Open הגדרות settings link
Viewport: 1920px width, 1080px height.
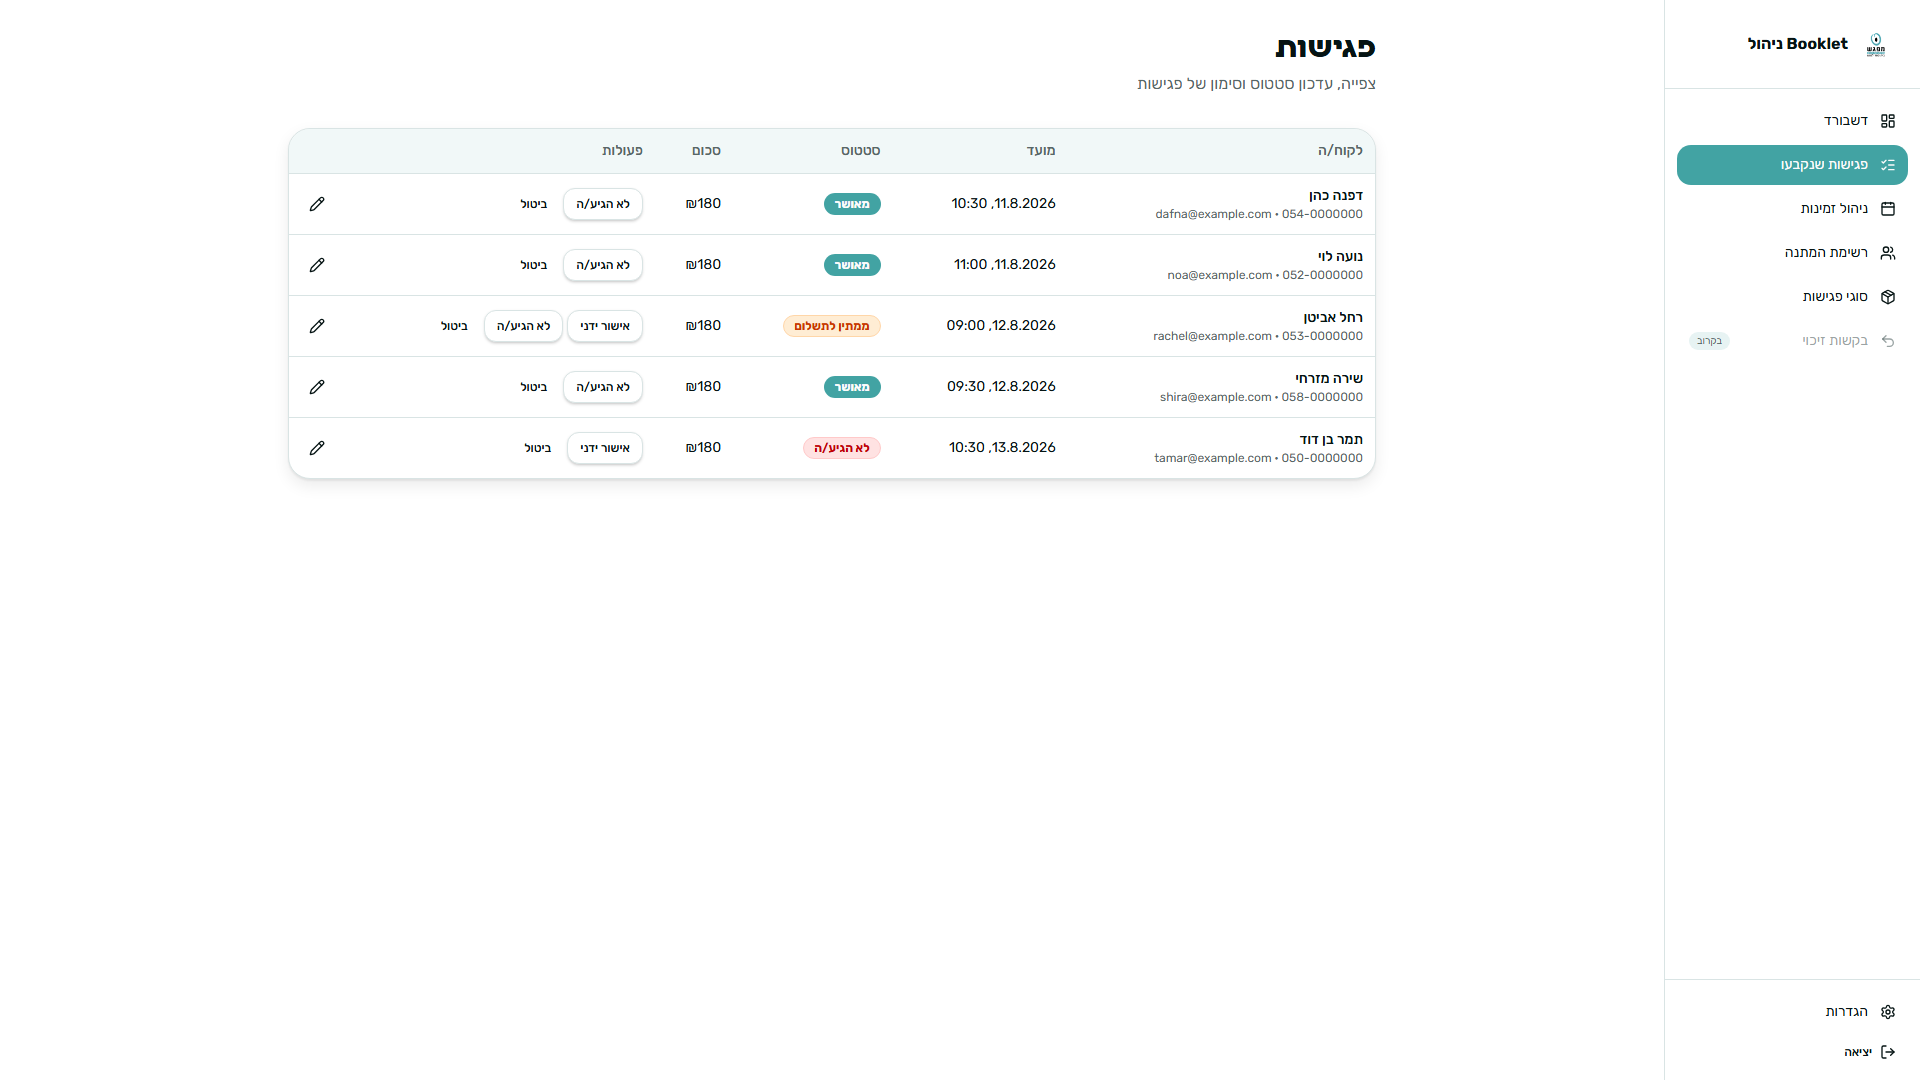tap(1792, 1012)
